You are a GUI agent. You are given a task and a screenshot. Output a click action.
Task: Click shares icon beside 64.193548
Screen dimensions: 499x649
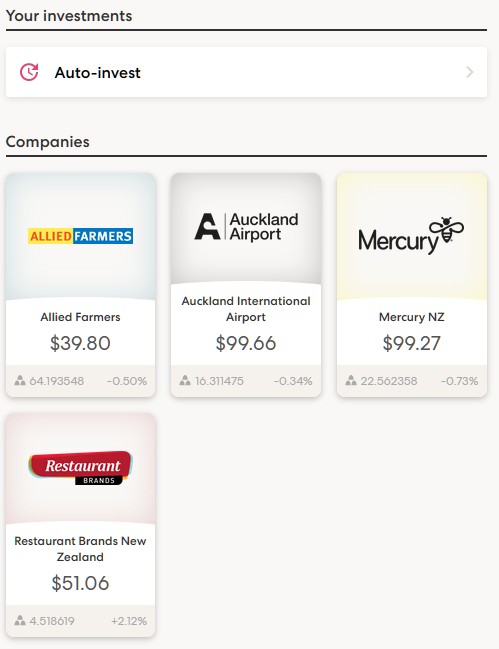coord(20,380)
